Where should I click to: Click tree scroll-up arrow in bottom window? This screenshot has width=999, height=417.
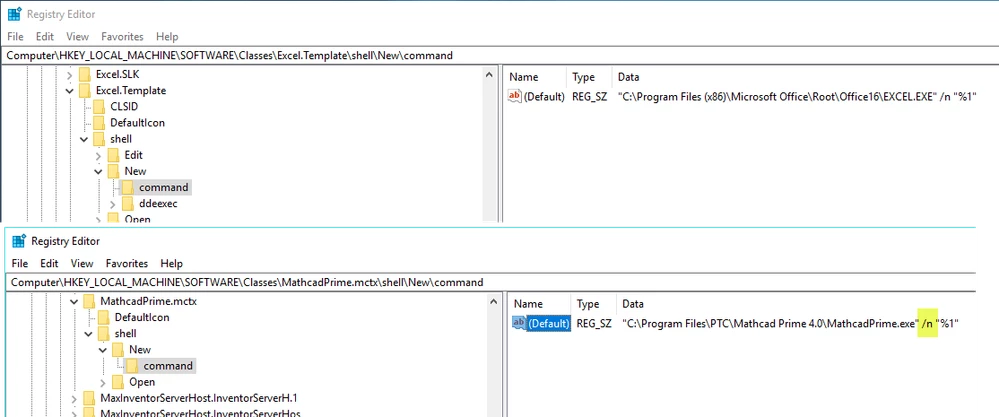pos(494,302)
